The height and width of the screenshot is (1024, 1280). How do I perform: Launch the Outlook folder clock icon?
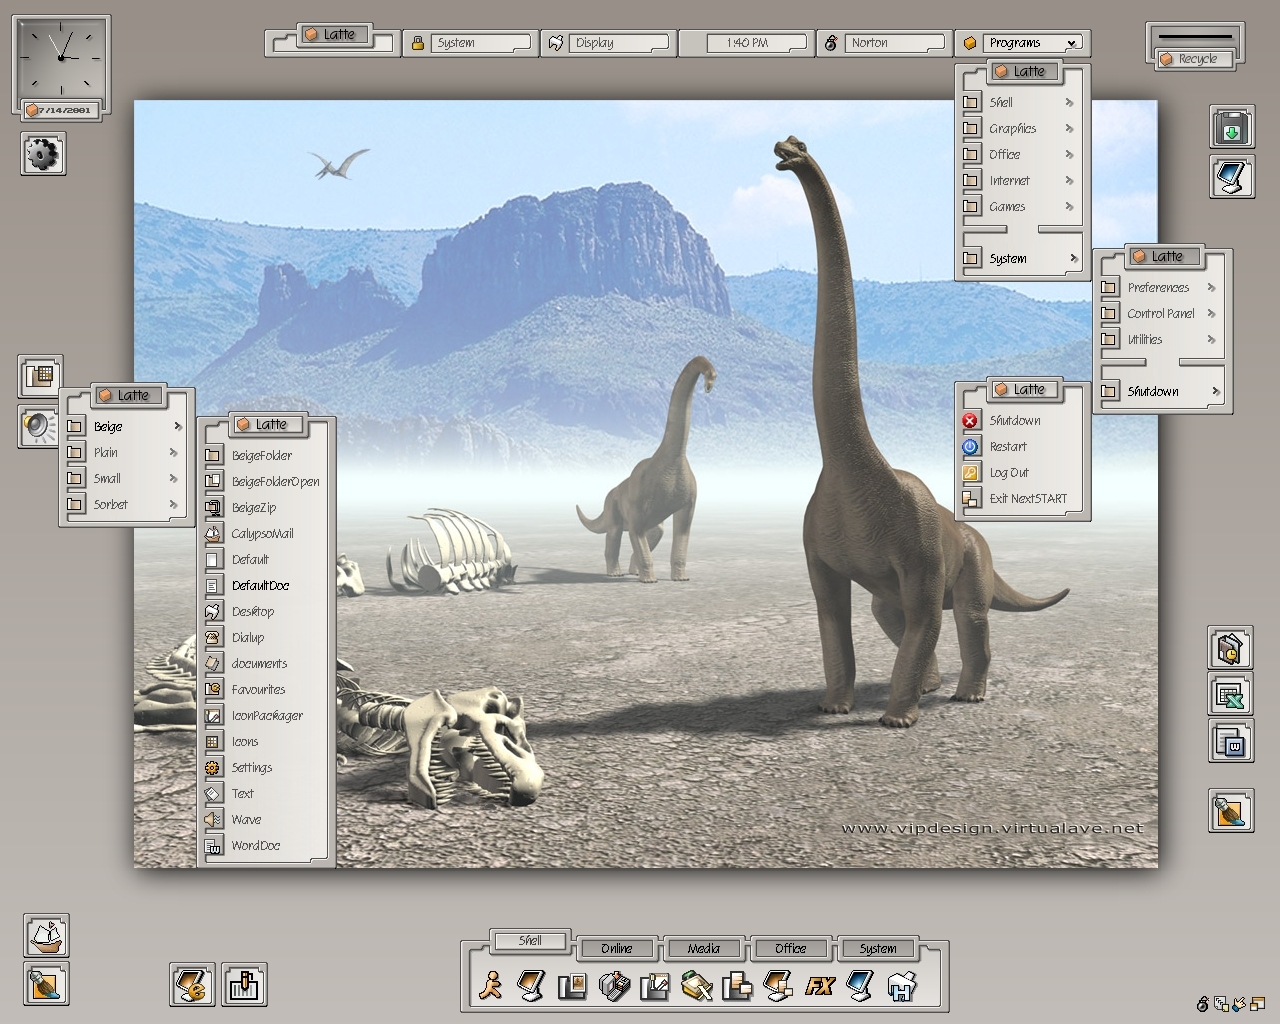pyautogui.click(x=1231, y=648)
